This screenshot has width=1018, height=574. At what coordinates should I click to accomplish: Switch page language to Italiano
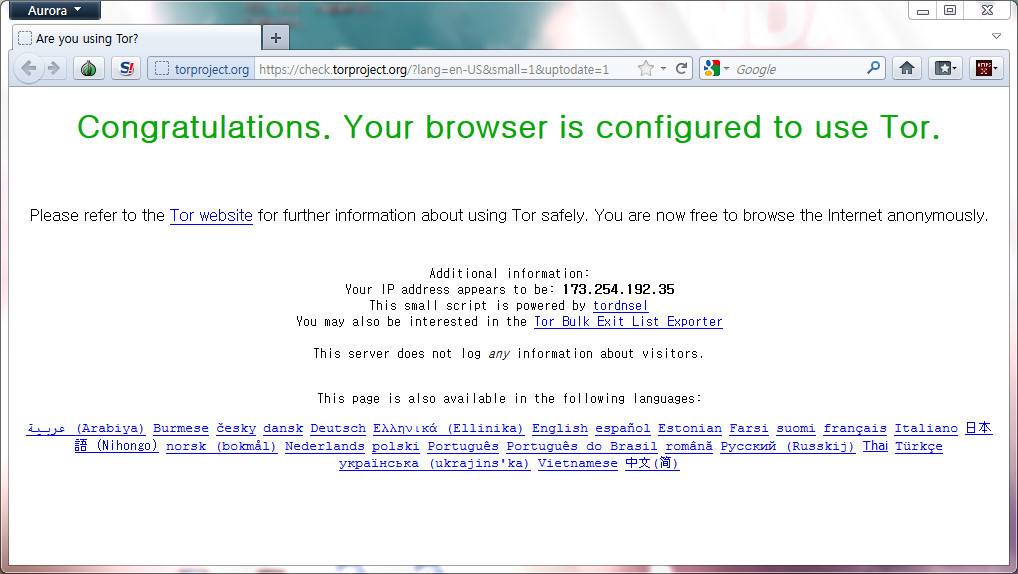(x=926, y=429)
